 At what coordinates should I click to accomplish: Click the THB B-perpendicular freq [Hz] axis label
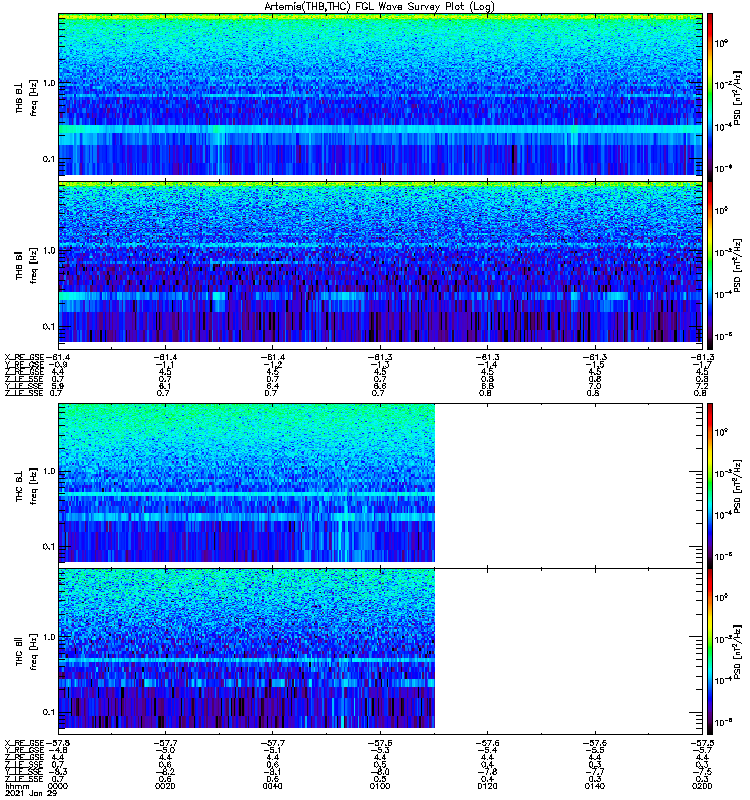(33, 98)
